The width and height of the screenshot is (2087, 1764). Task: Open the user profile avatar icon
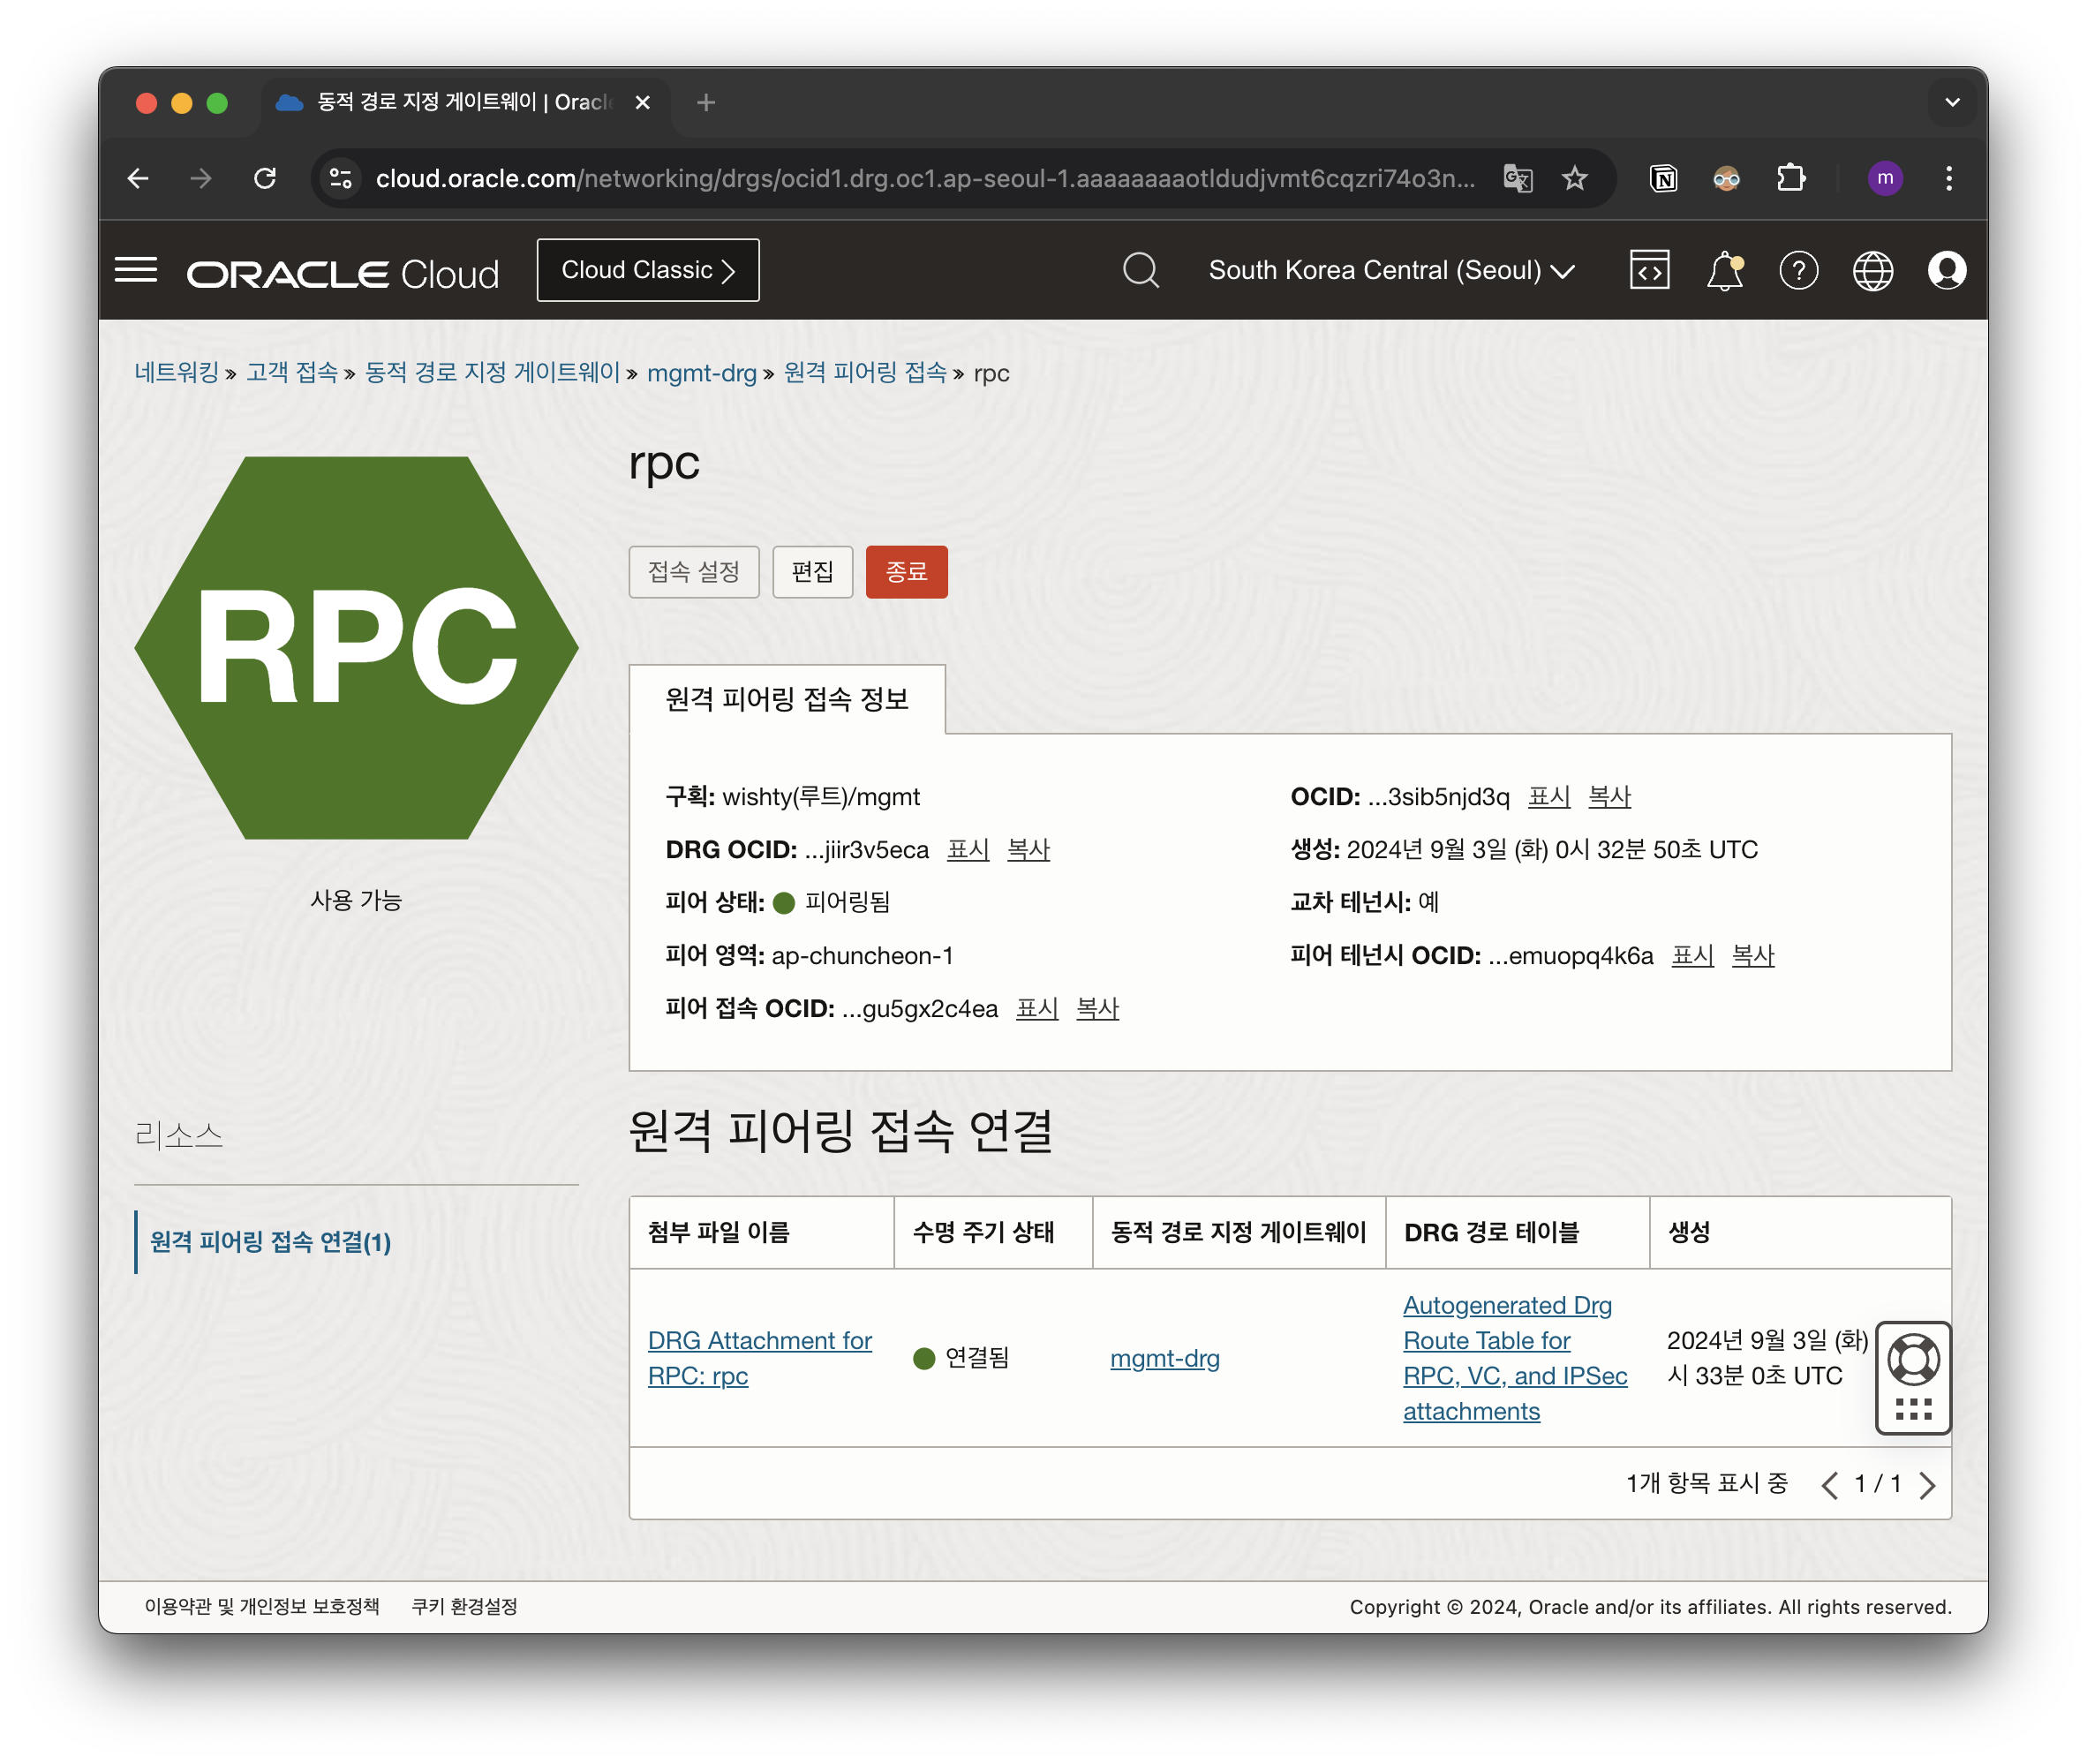(x=1946, y=270)
